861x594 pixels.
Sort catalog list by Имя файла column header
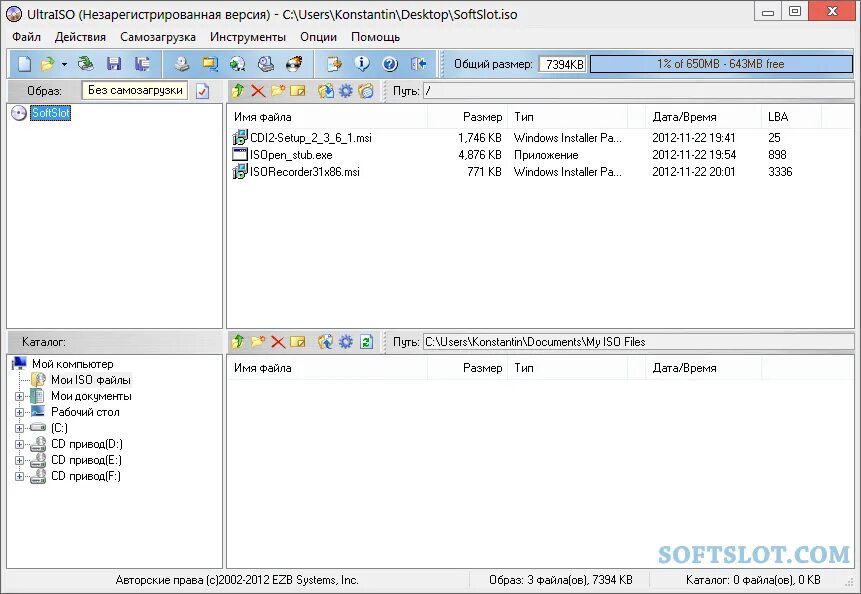[327, 368]
